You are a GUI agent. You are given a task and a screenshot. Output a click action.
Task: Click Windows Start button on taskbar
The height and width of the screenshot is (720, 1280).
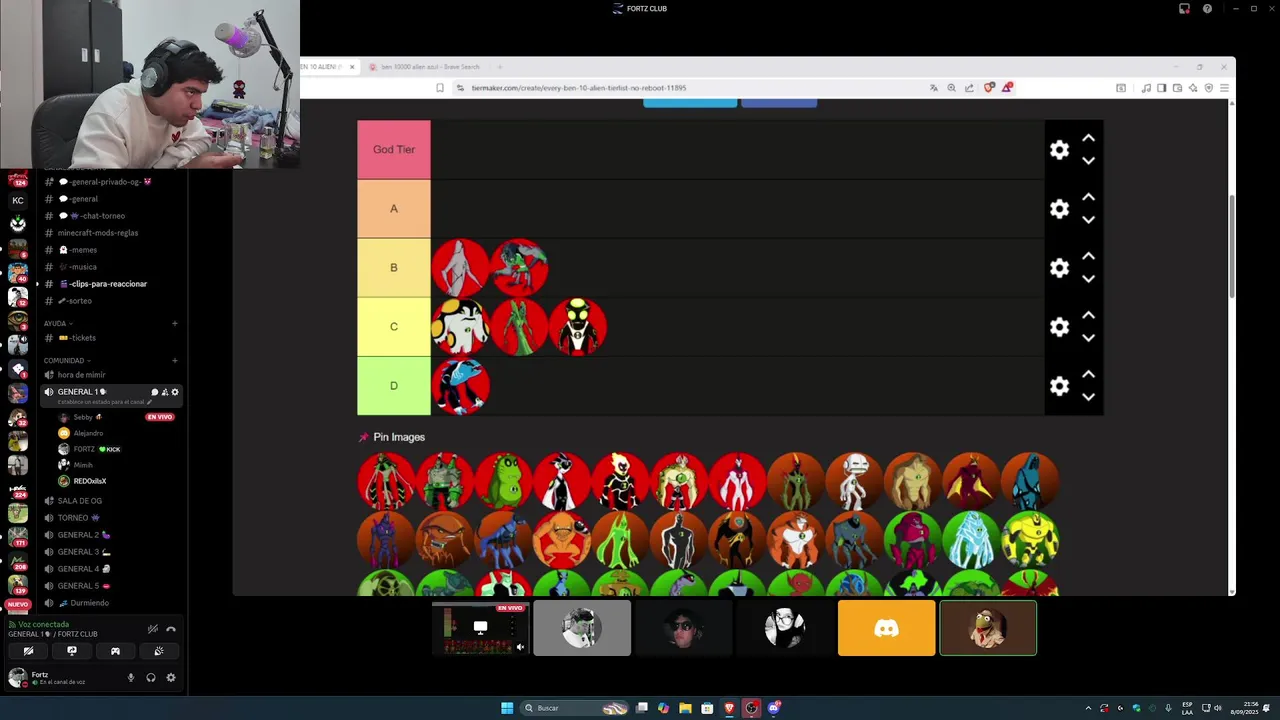click(x=507, y=708)
